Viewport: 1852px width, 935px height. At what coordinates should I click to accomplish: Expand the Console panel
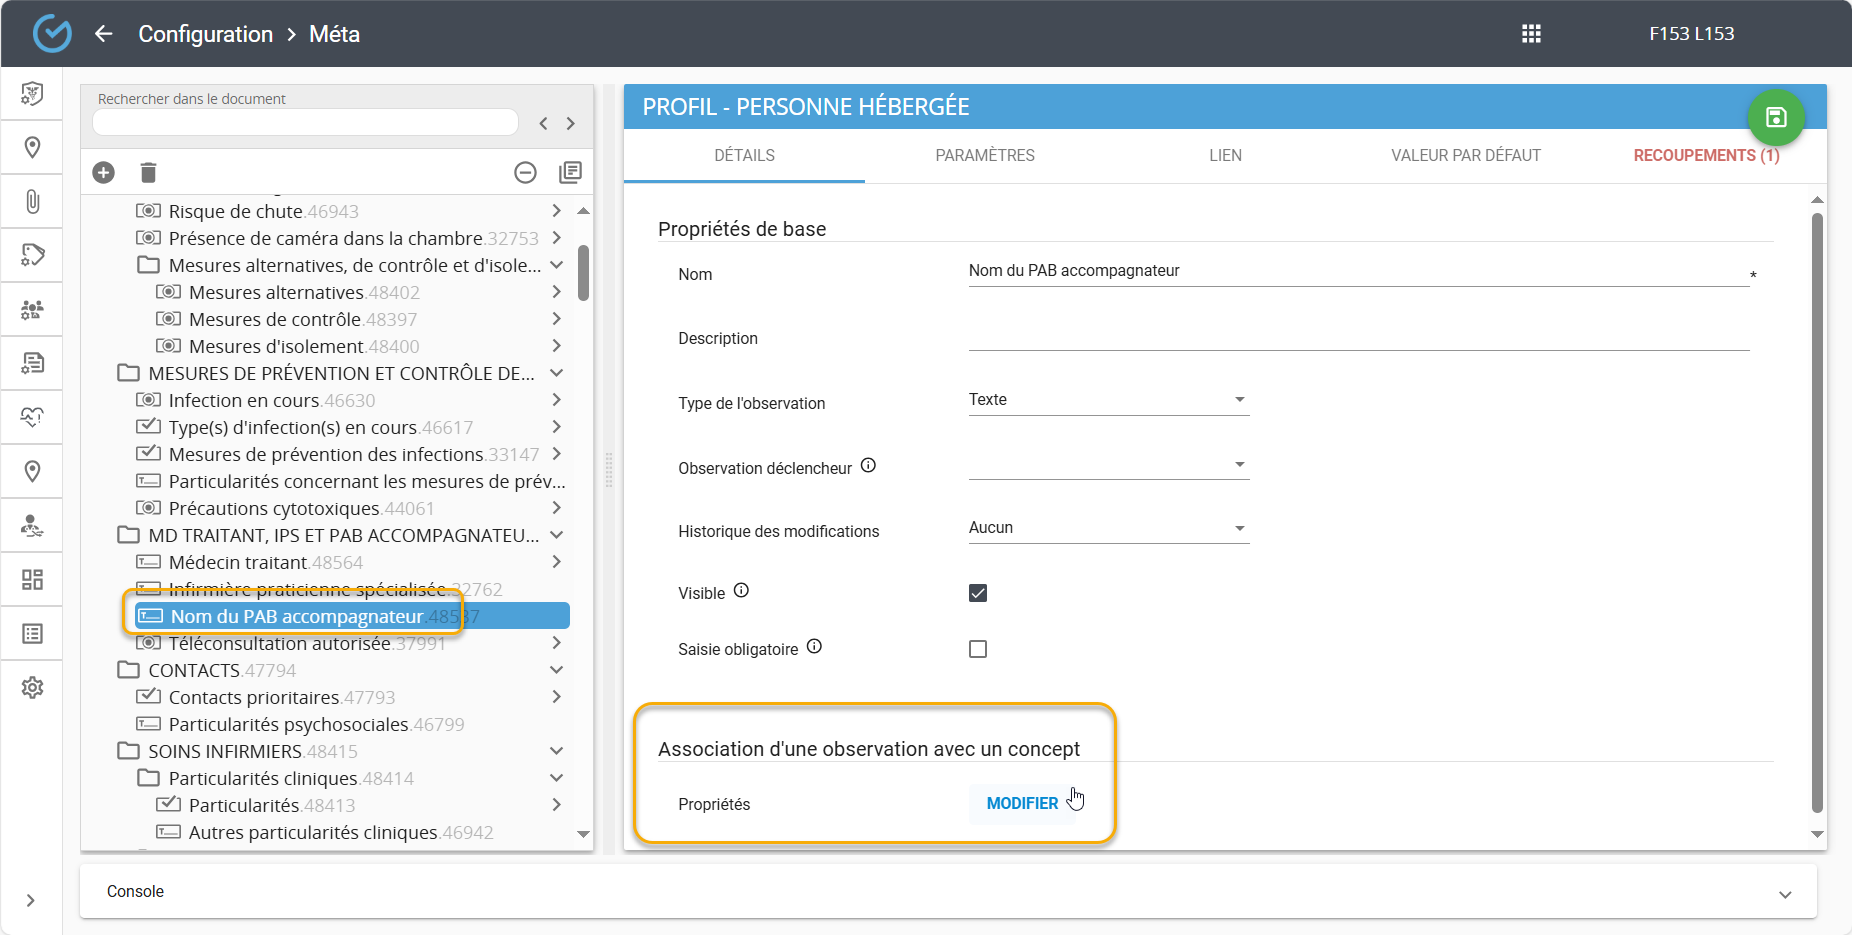(x=1784, y=894)
